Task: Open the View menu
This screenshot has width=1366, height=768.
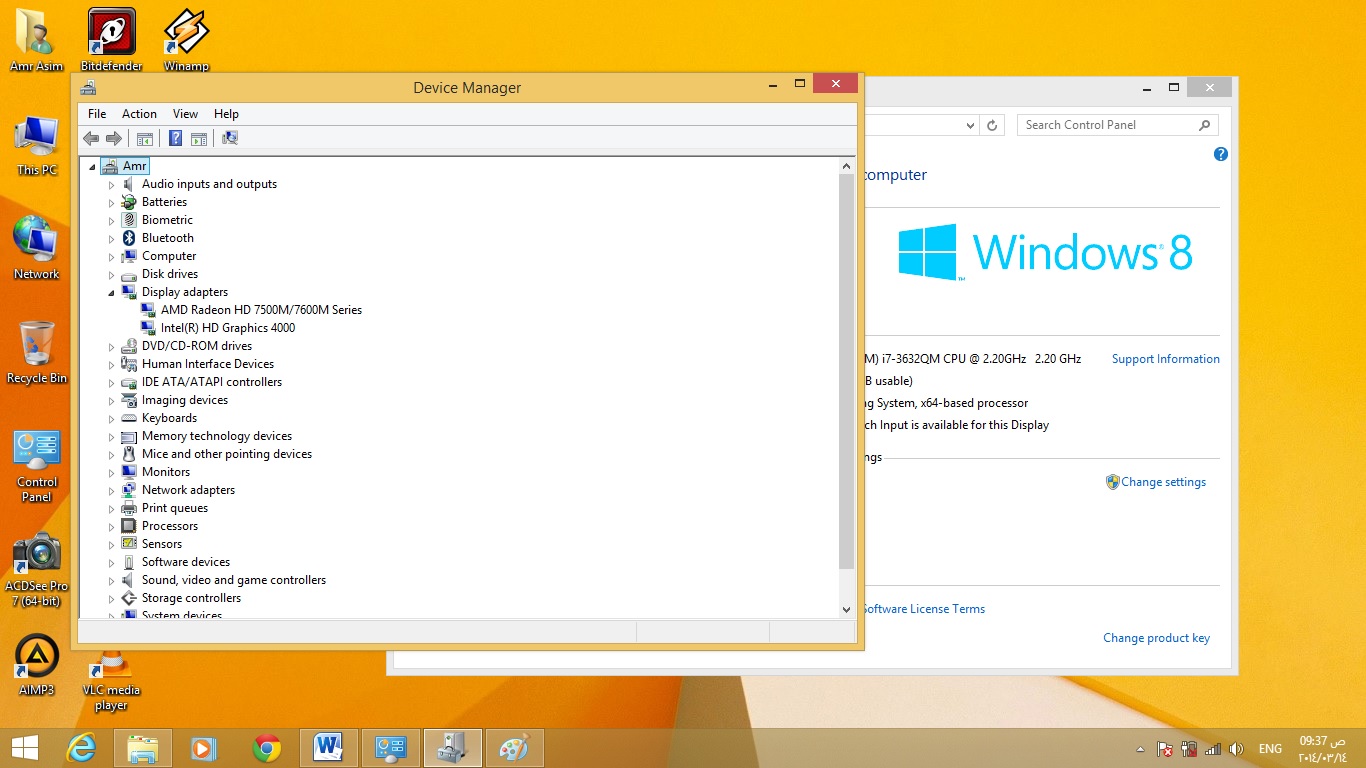Action: click(x=185, y=114)
